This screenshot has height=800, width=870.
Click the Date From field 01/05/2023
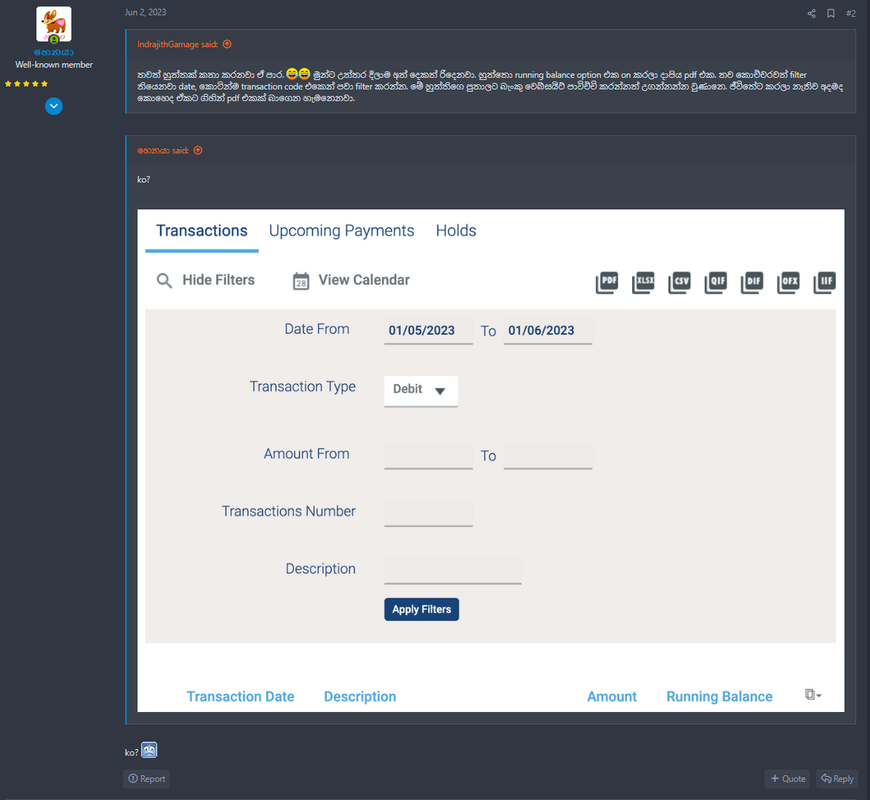[428, 331]
